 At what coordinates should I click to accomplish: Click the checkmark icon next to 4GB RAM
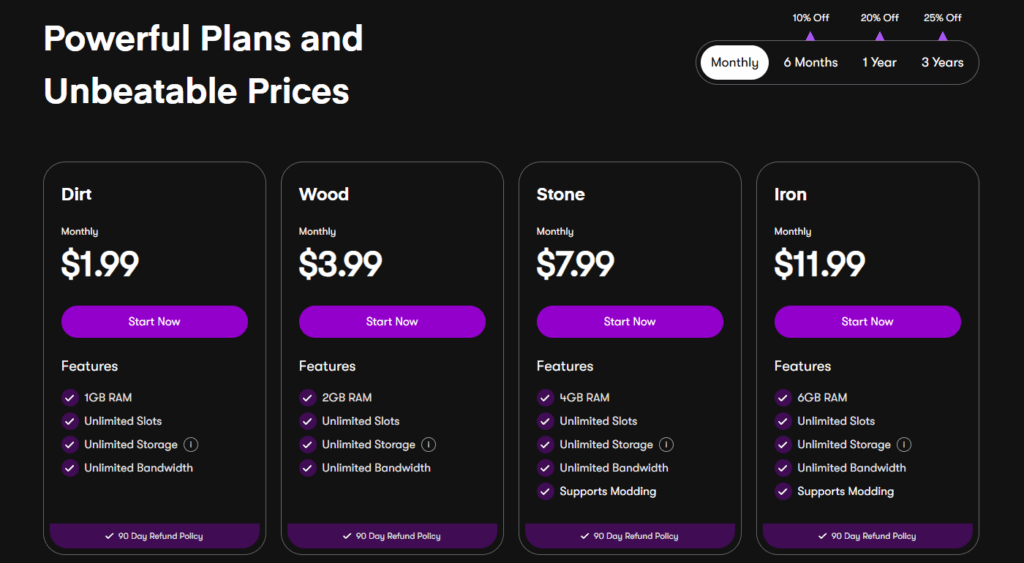(x=545, y=398)
